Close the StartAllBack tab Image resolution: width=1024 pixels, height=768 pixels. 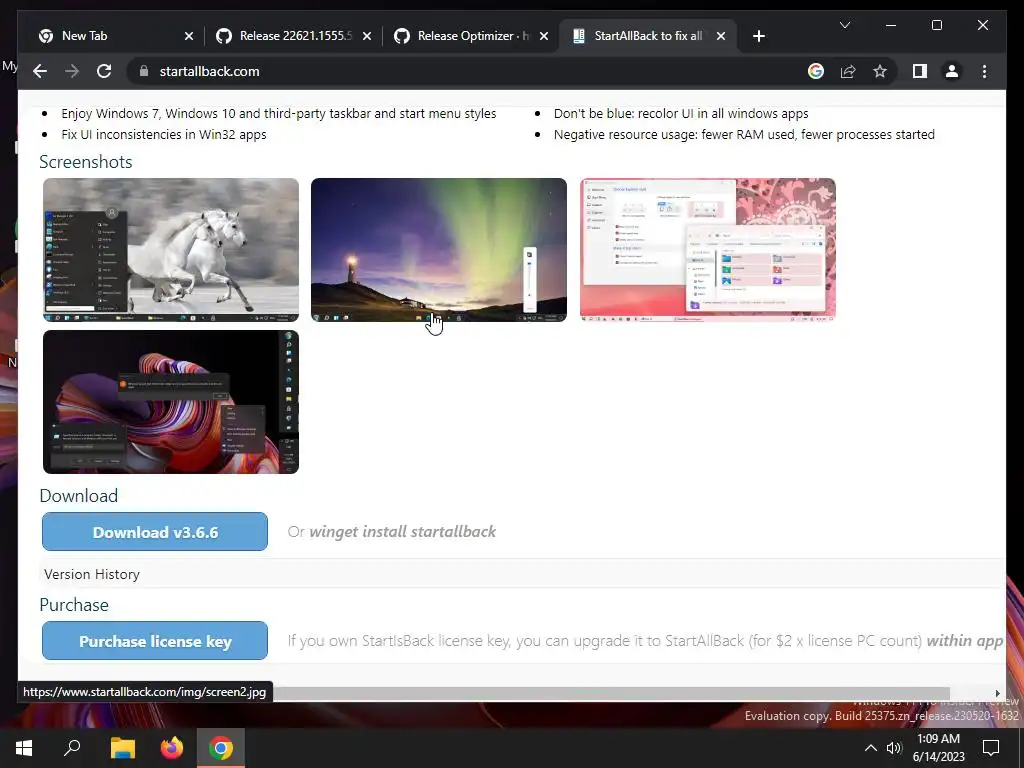click(721, 36)
